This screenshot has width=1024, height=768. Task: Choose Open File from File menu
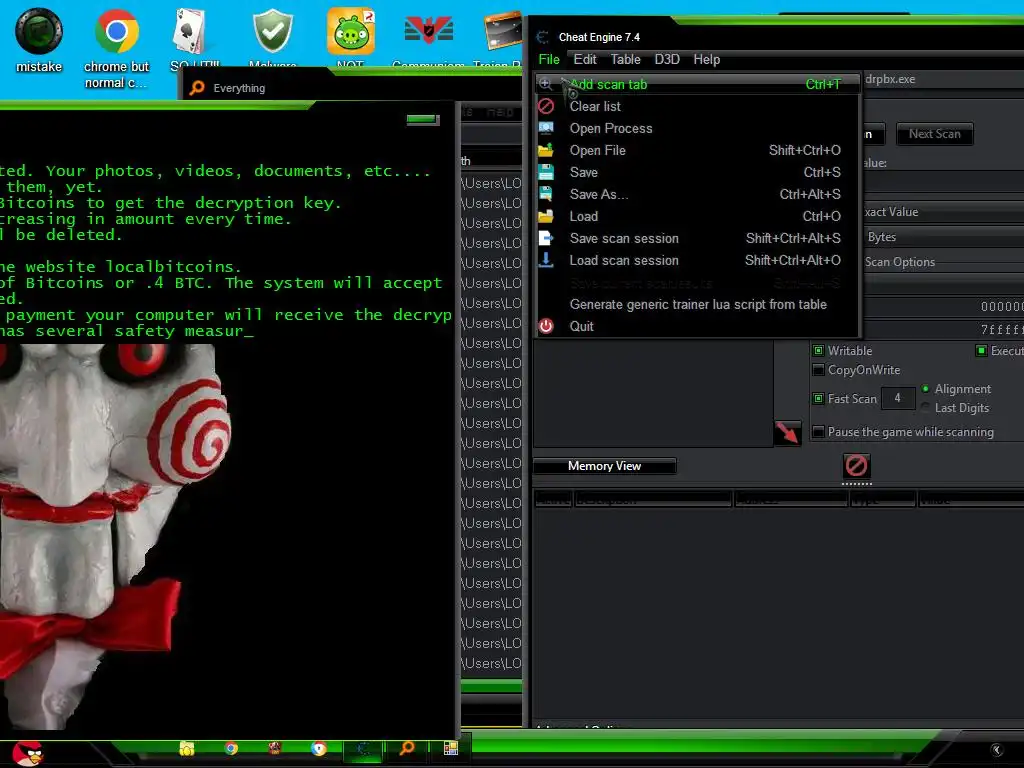click(x=697, y=151)
